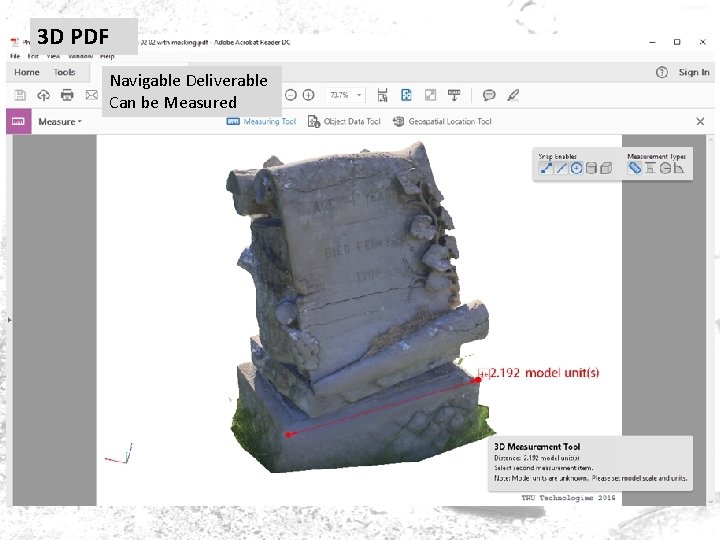Viewport: 720px width, 540px height.
Task: Toggle snap to planar faces cube icon
Action: pyautogui.click(x=606, y=169)
